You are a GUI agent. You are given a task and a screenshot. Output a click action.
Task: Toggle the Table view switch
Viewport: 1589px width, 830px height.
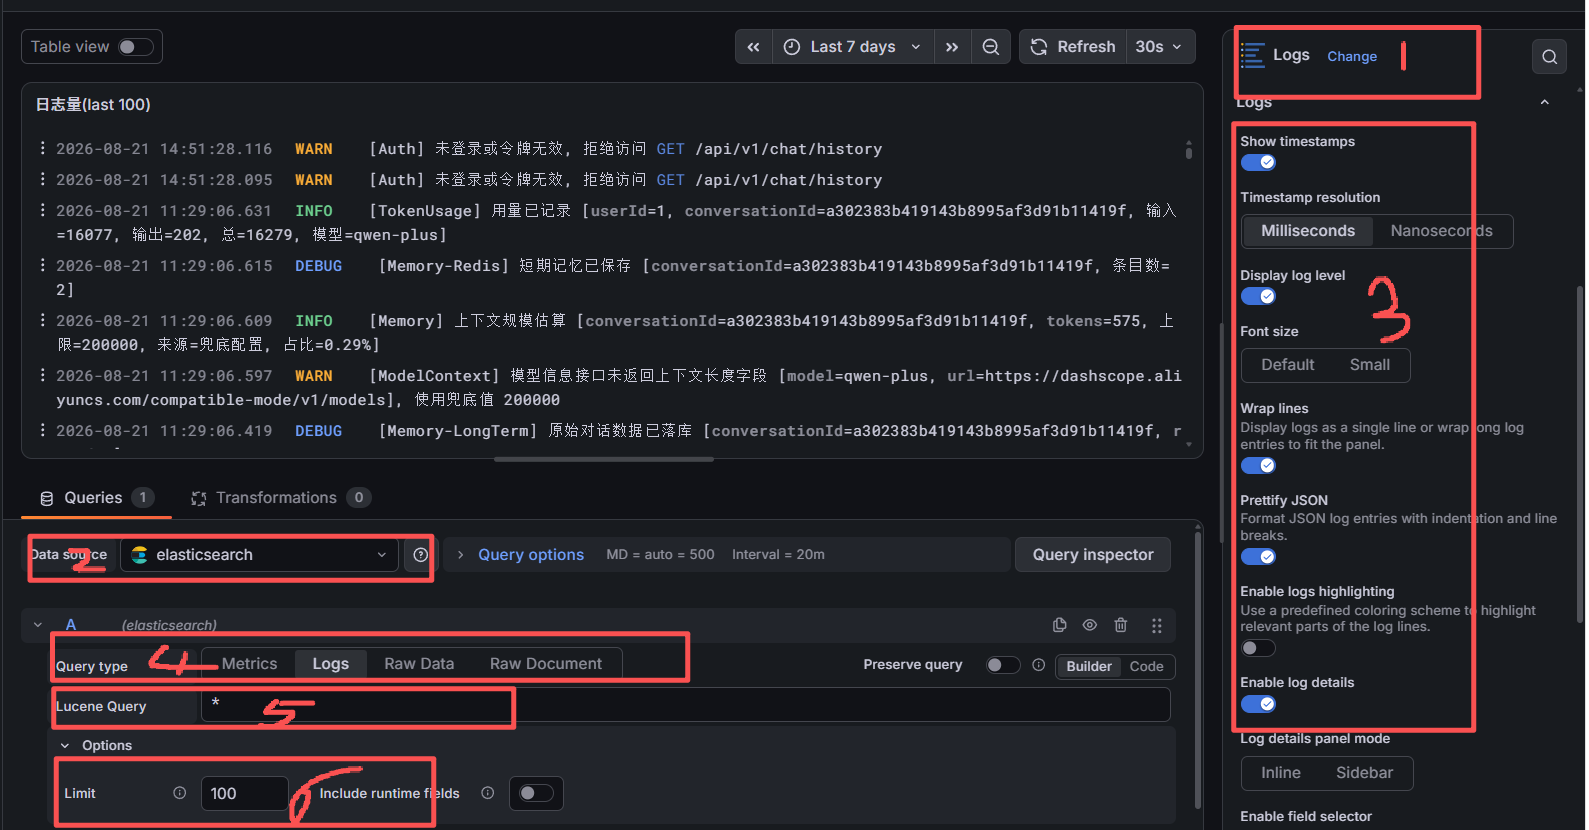click(x=135, y=47)
